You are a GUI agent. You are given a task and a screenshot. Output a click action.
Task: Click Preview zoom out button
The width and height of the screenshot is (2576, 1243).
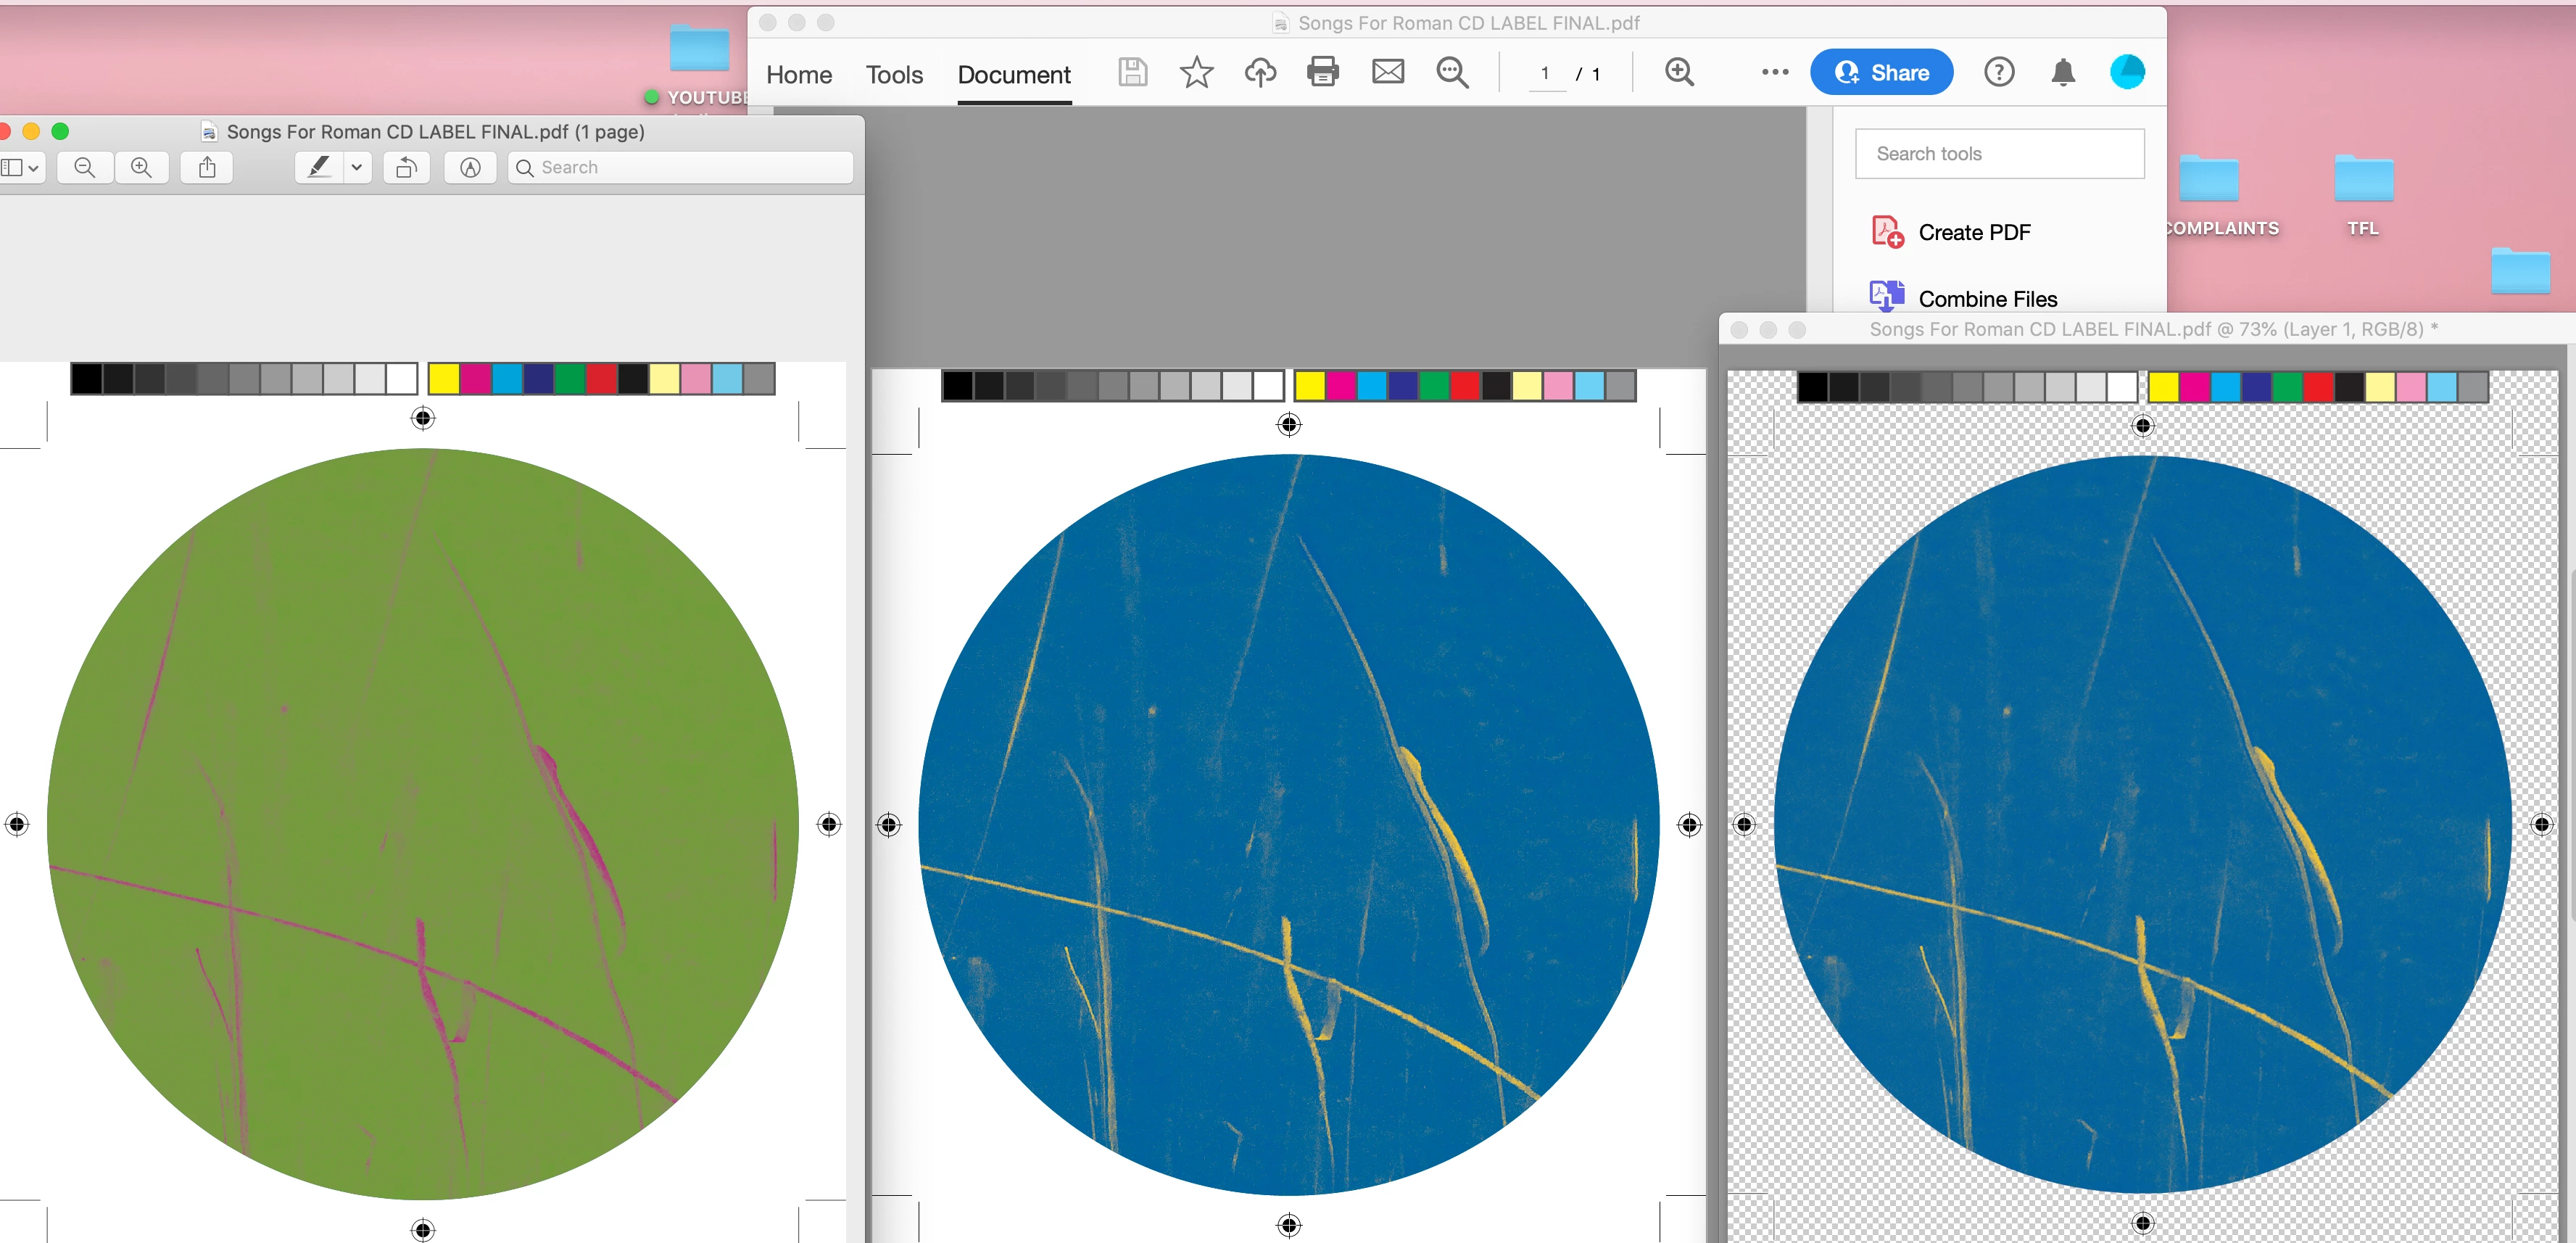85,168
